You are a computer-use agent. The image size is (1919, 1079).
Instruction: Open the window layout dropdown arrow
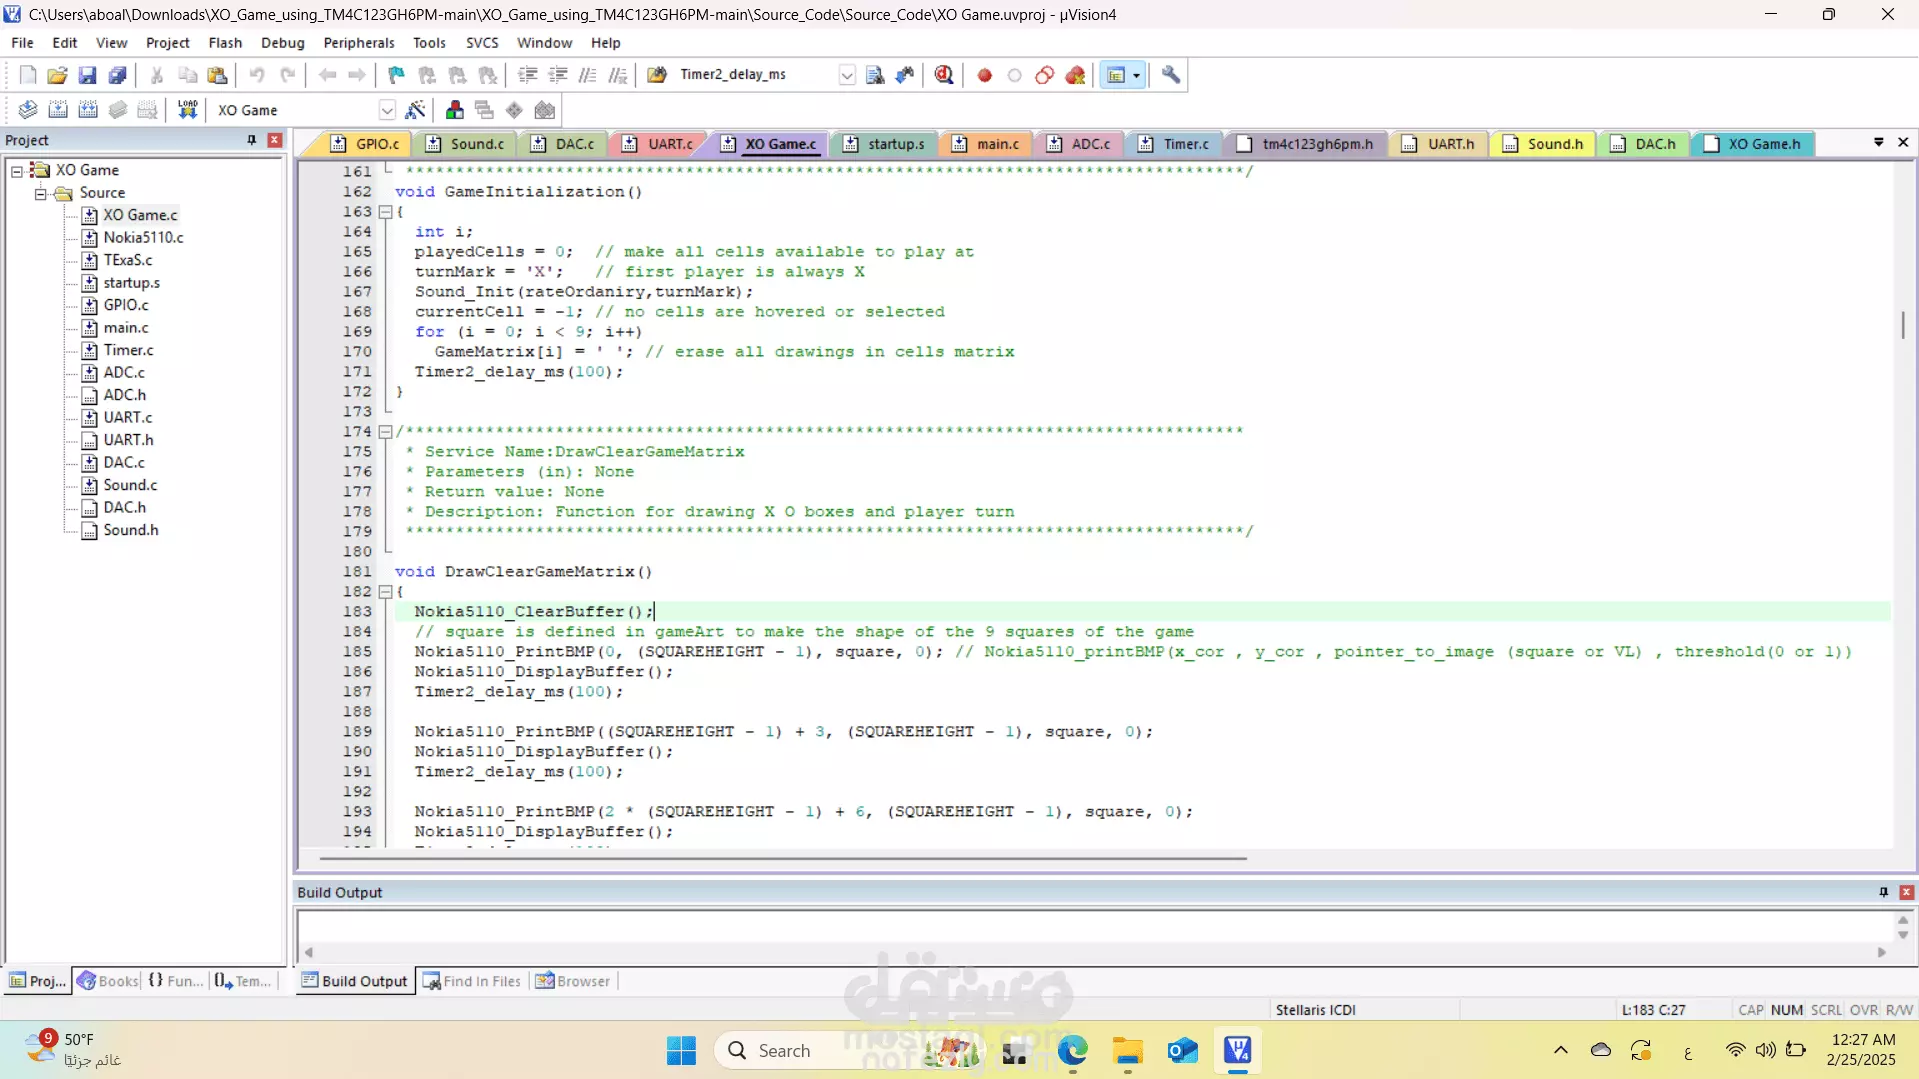click(1137, 75)
